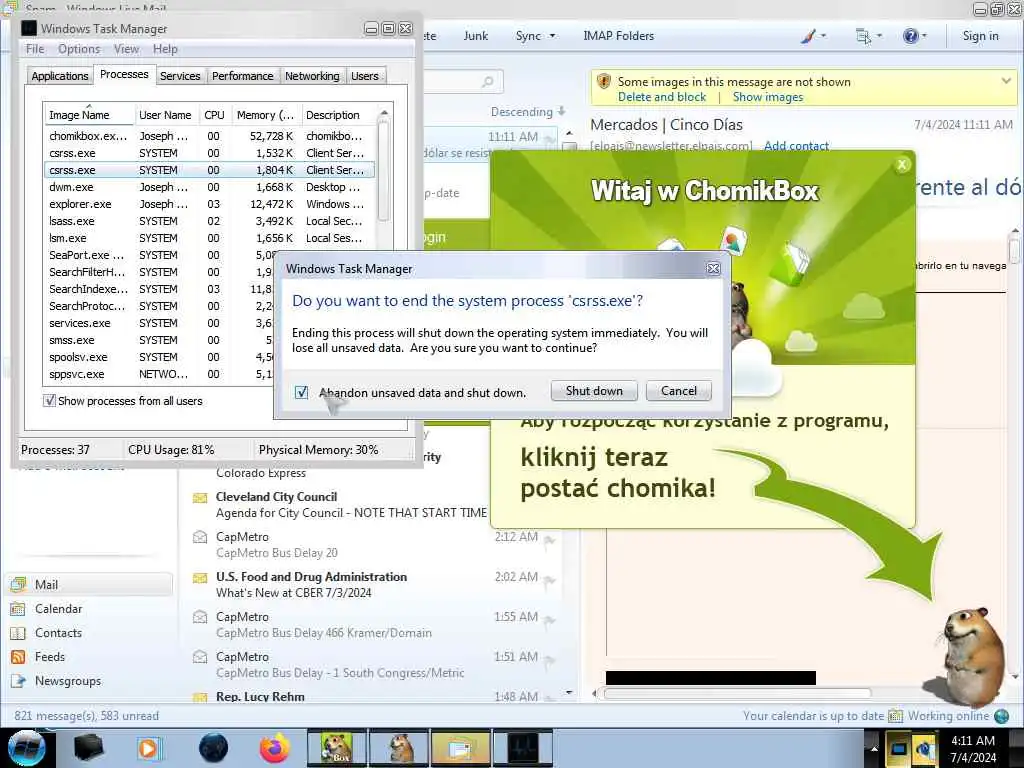The image size is (1024, 768).
Task: Select the services.exe process row
Action: click(160, 323)
